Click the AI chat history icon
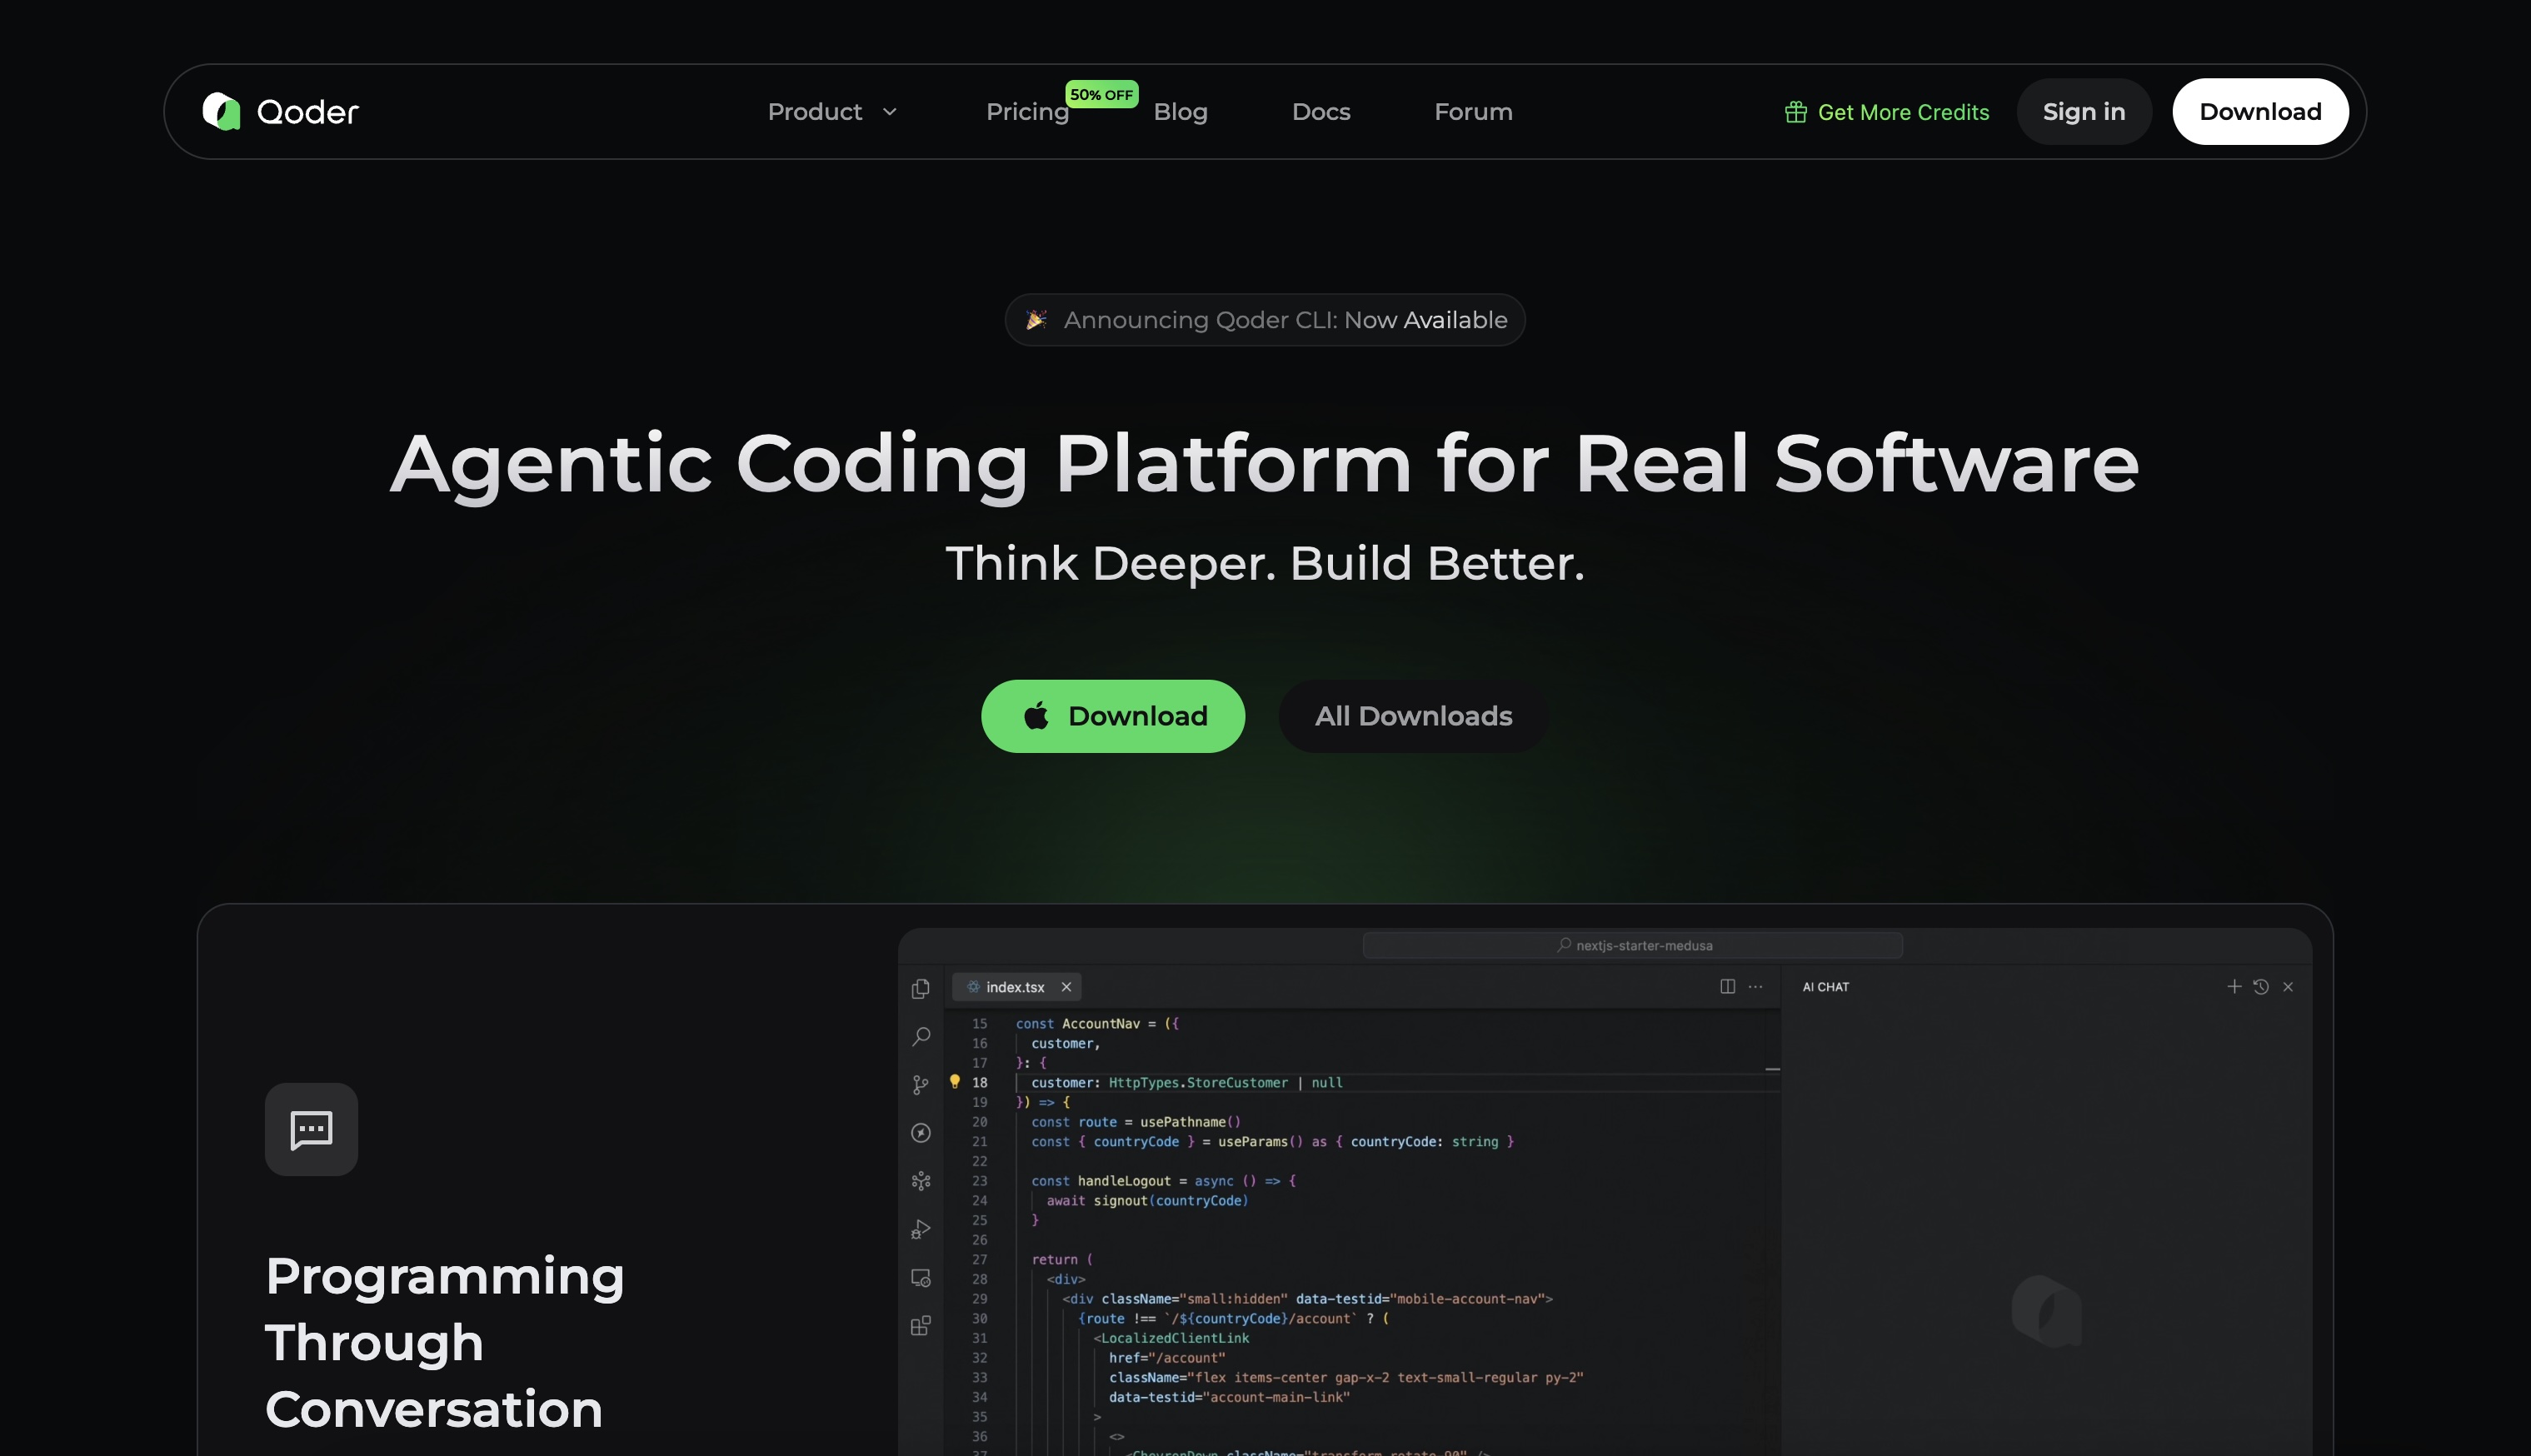Viewport: 2531px width, 1456px height. 2261,987
